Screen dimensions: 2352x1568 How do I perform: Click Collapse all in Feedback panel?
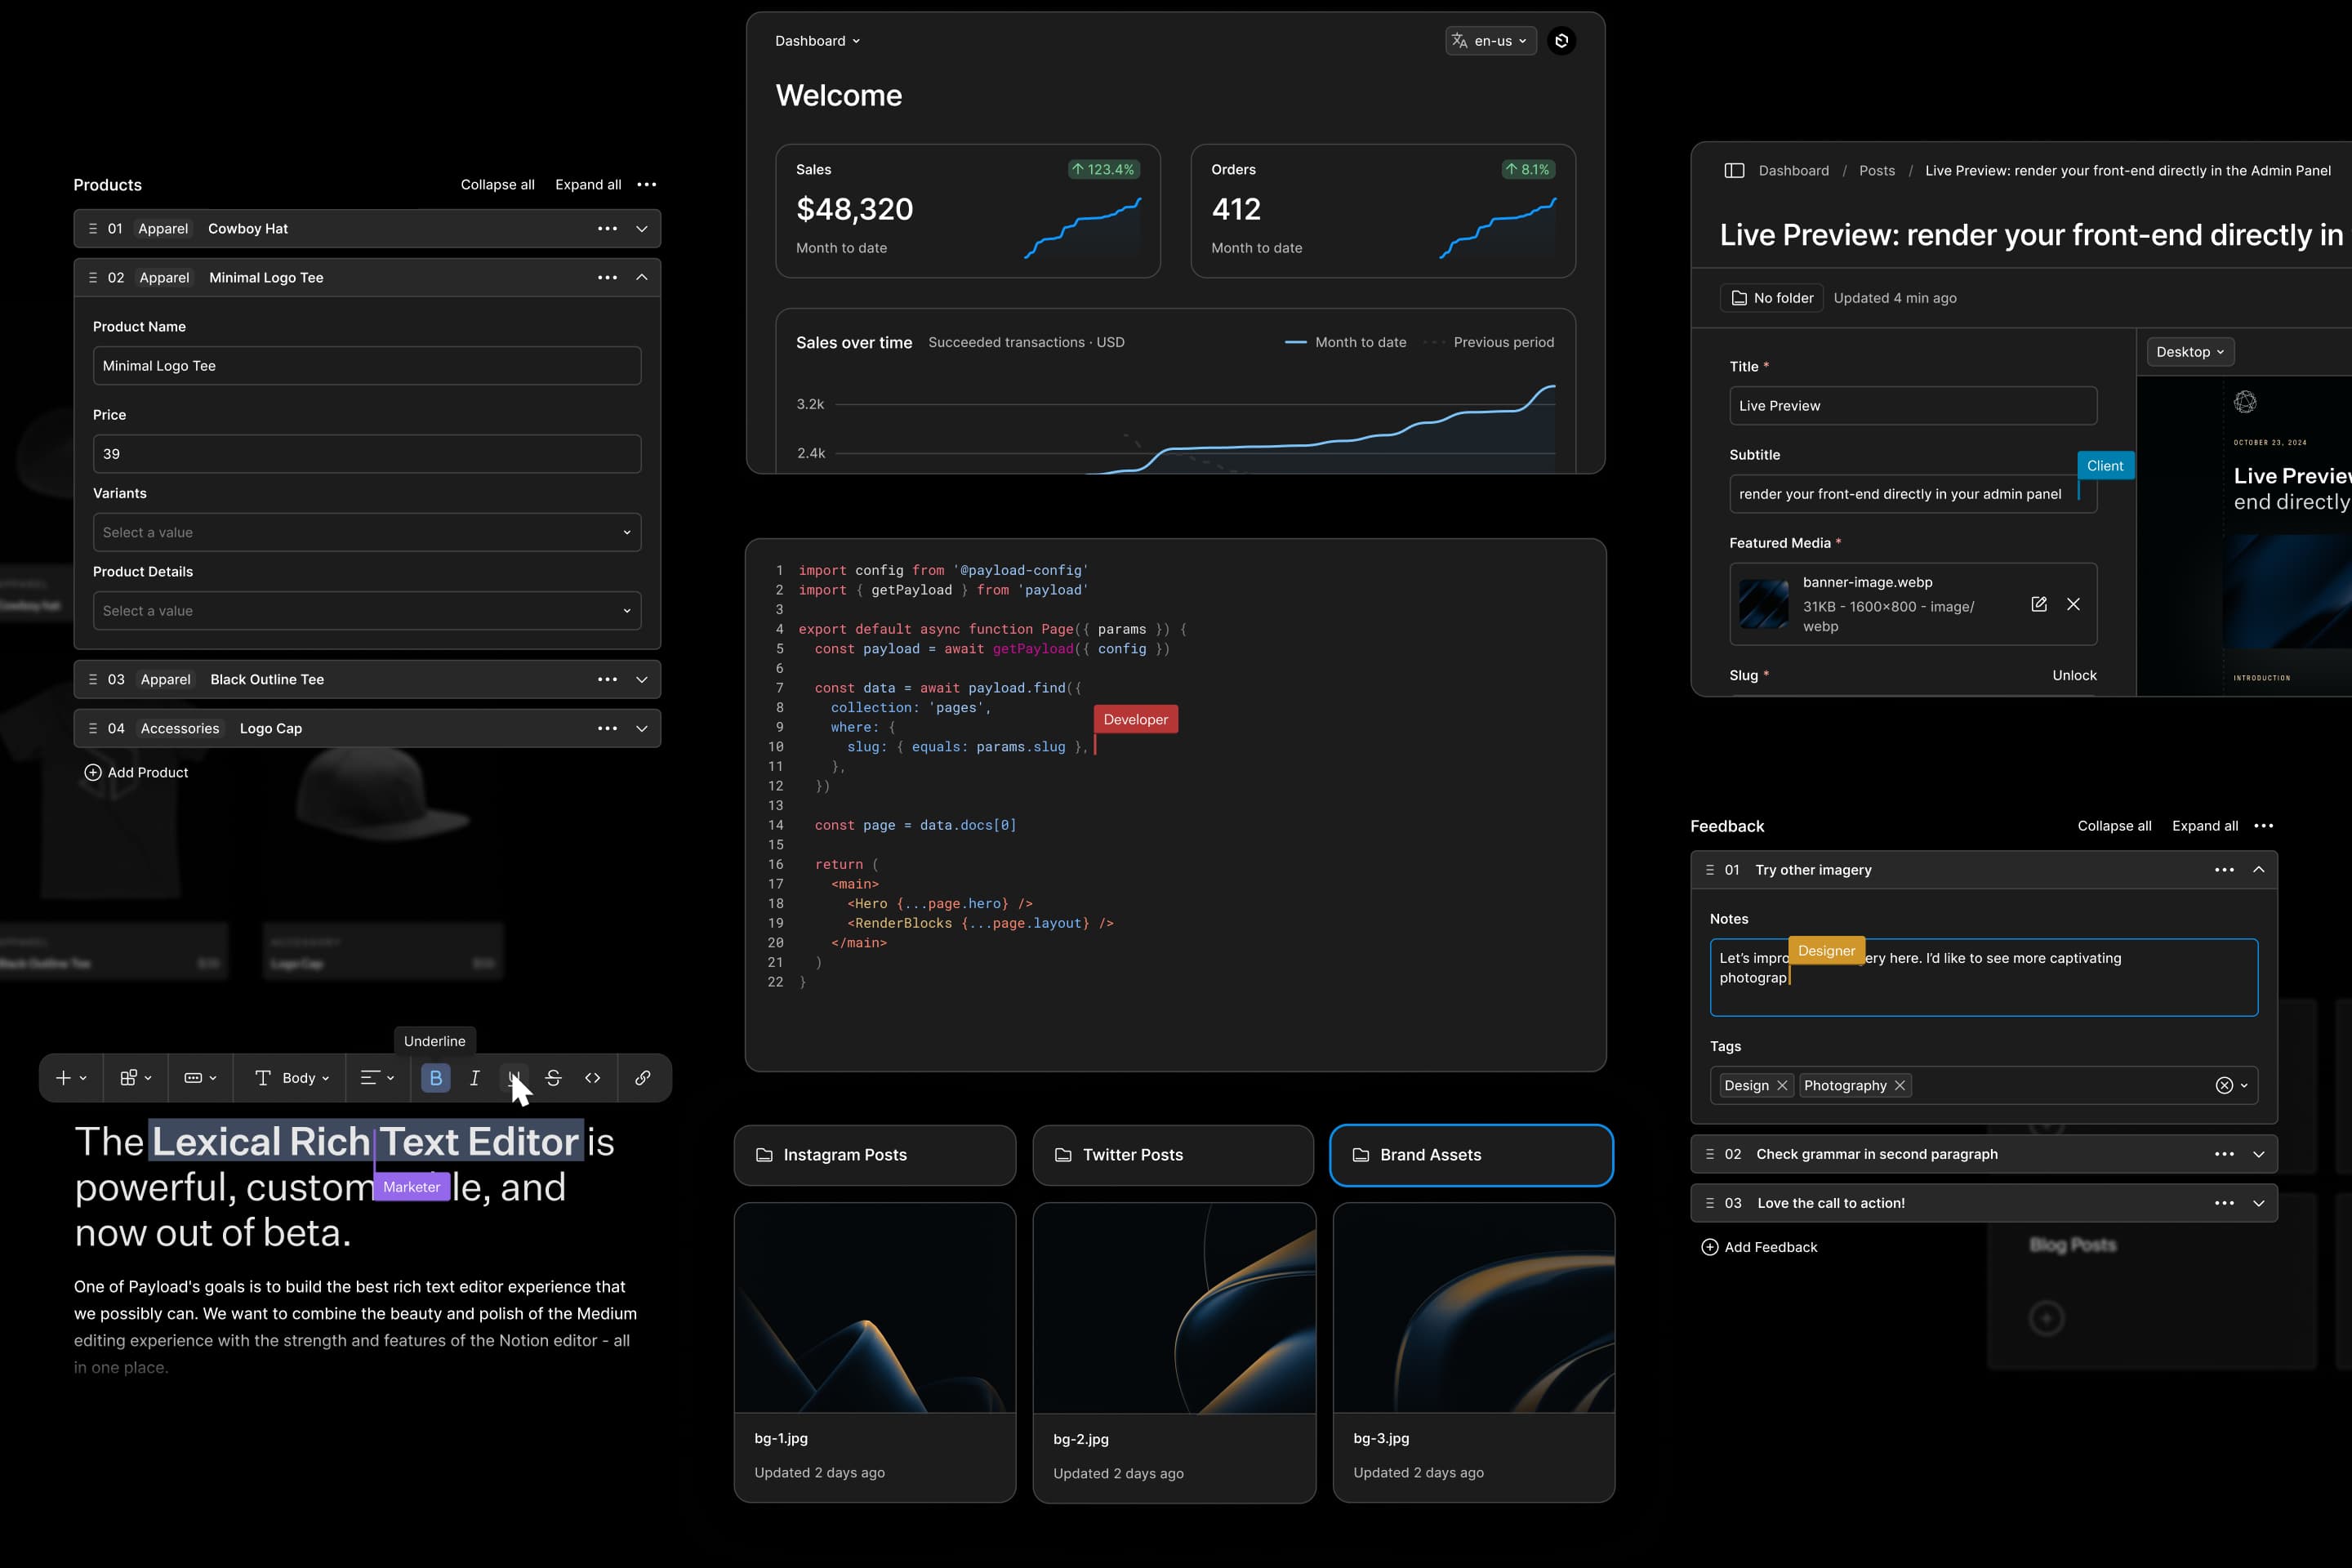[x=2114, y=826]
